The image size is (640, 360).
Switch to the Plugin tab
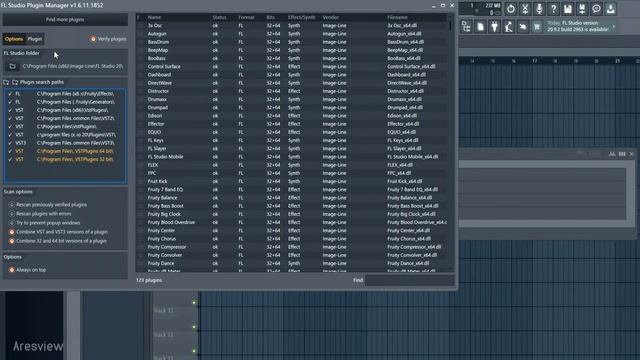(x=34, y=39)
